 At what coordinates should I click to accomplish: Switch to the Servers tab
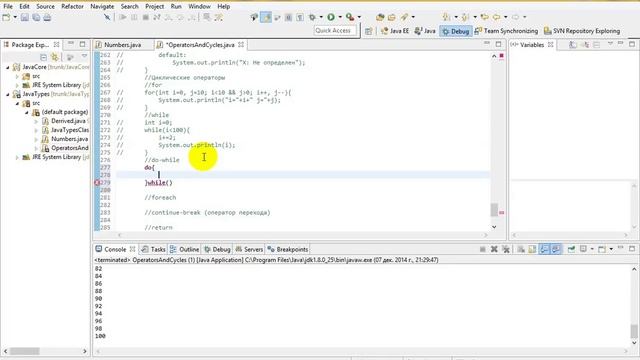[x=249, y=249]
